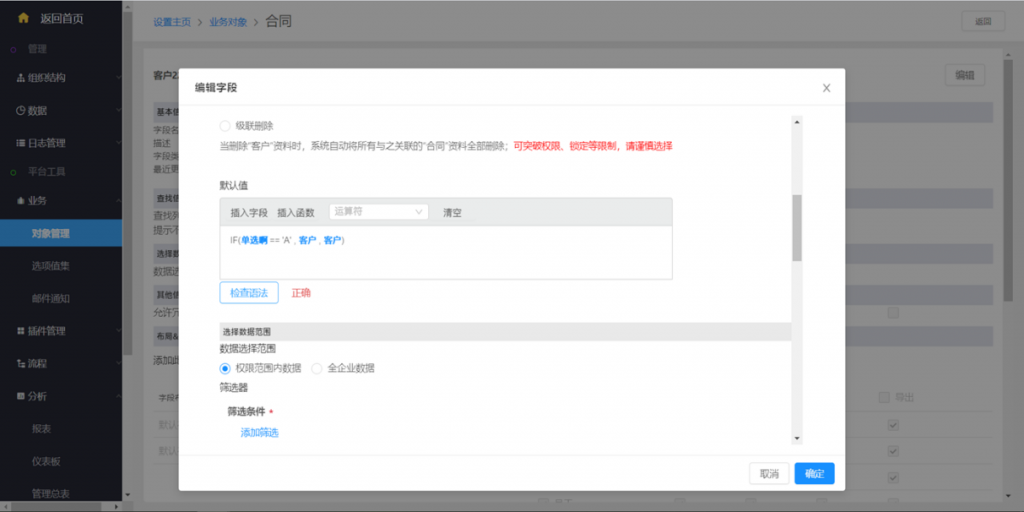Select the 全企业数据 radio button

coord(317,368)
